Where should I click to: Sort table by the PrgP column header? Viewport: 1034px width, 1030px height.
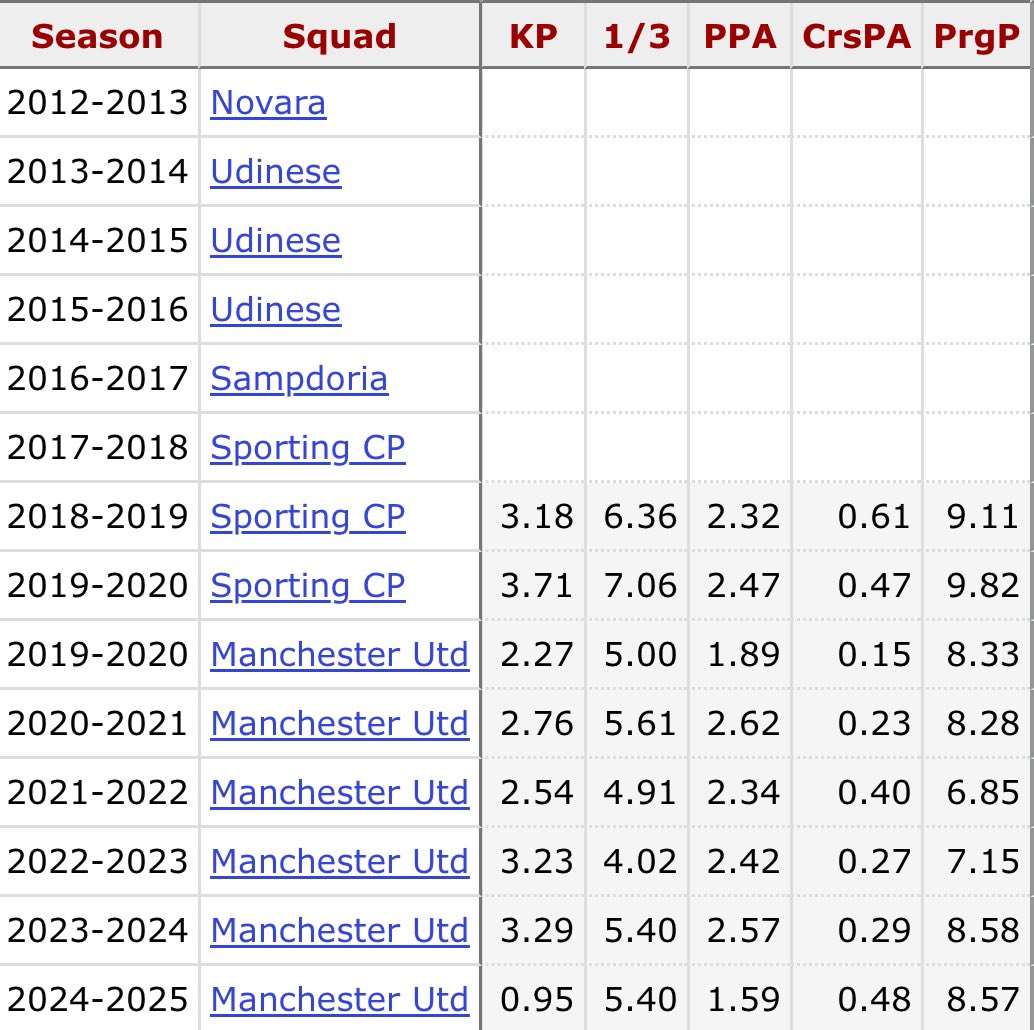[x=977, y=36]
